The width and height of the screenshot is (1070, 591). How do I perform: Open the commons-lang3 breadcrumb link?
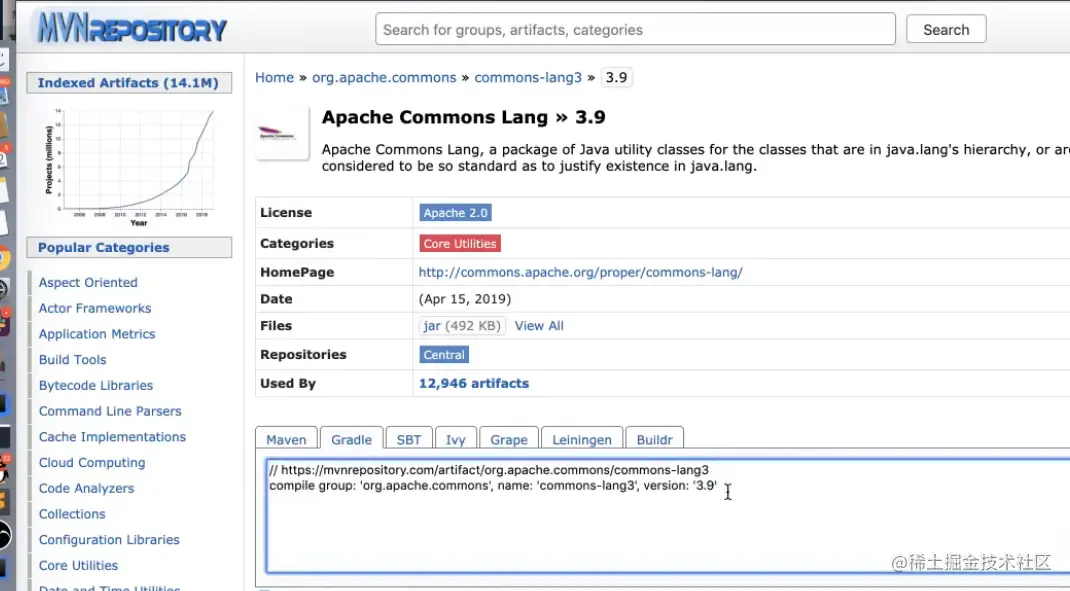click(529, 78)
